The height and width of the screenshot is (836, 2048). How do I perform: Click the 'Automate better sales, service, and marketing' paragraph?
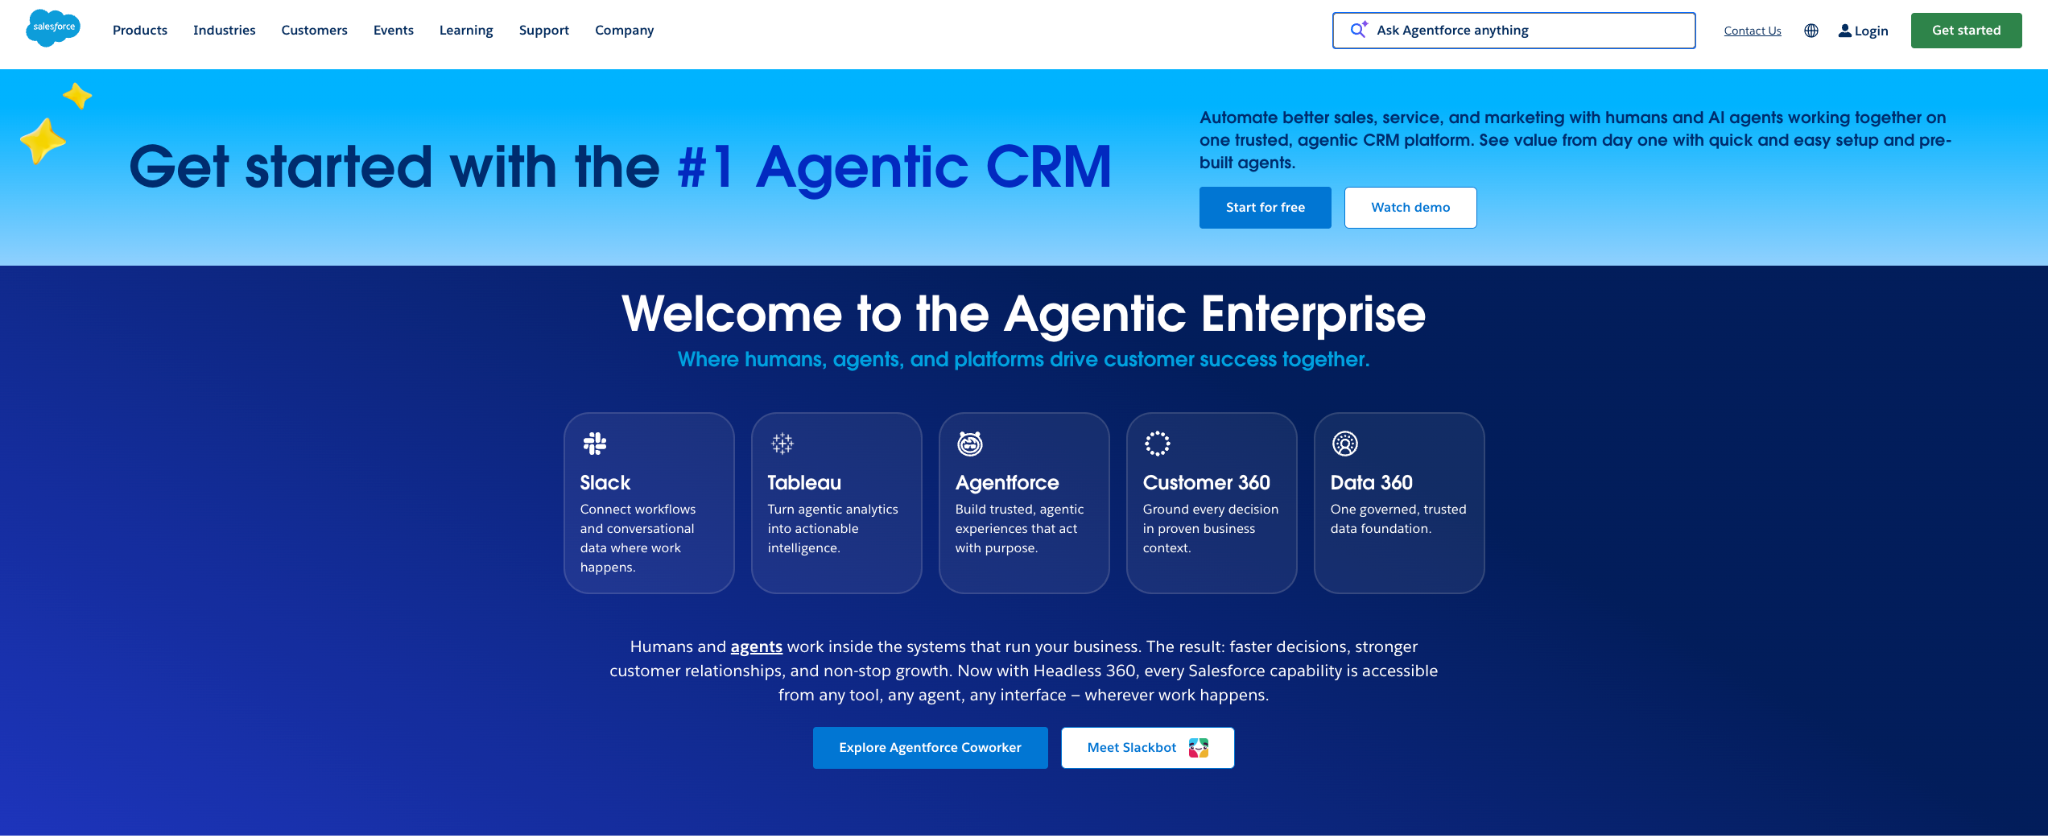(x=1575, y=140)
